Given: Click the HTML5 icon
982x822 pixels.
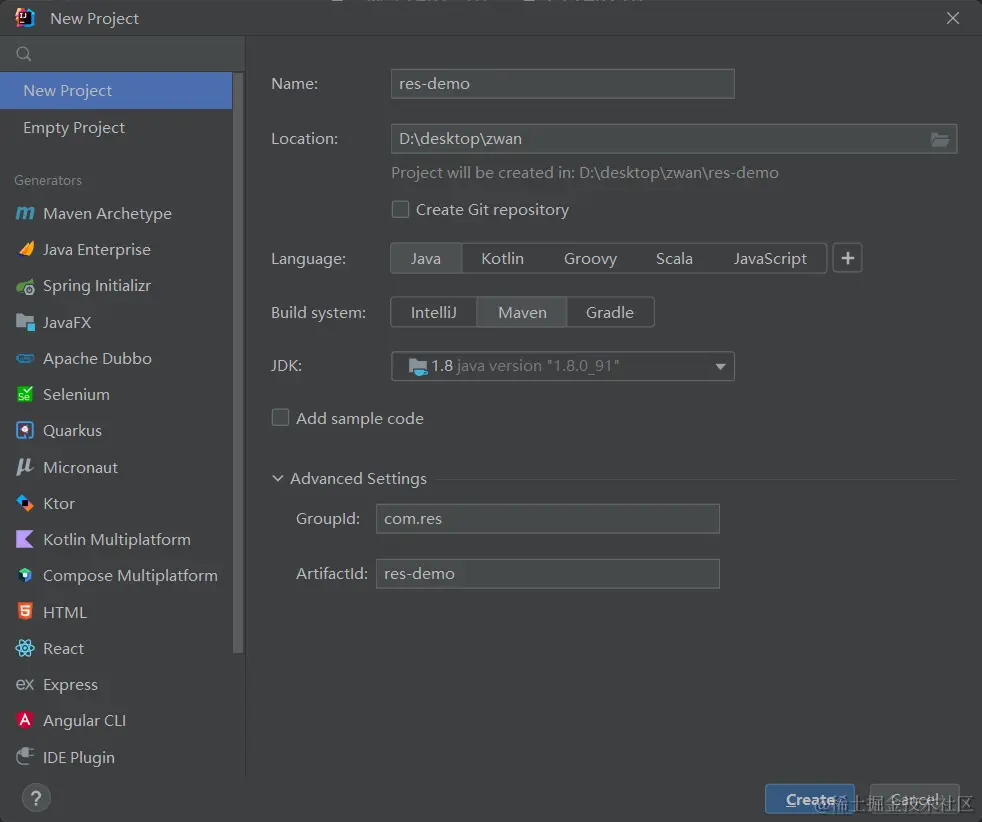Looking at the screenshot, I should [x=25, y=612].
